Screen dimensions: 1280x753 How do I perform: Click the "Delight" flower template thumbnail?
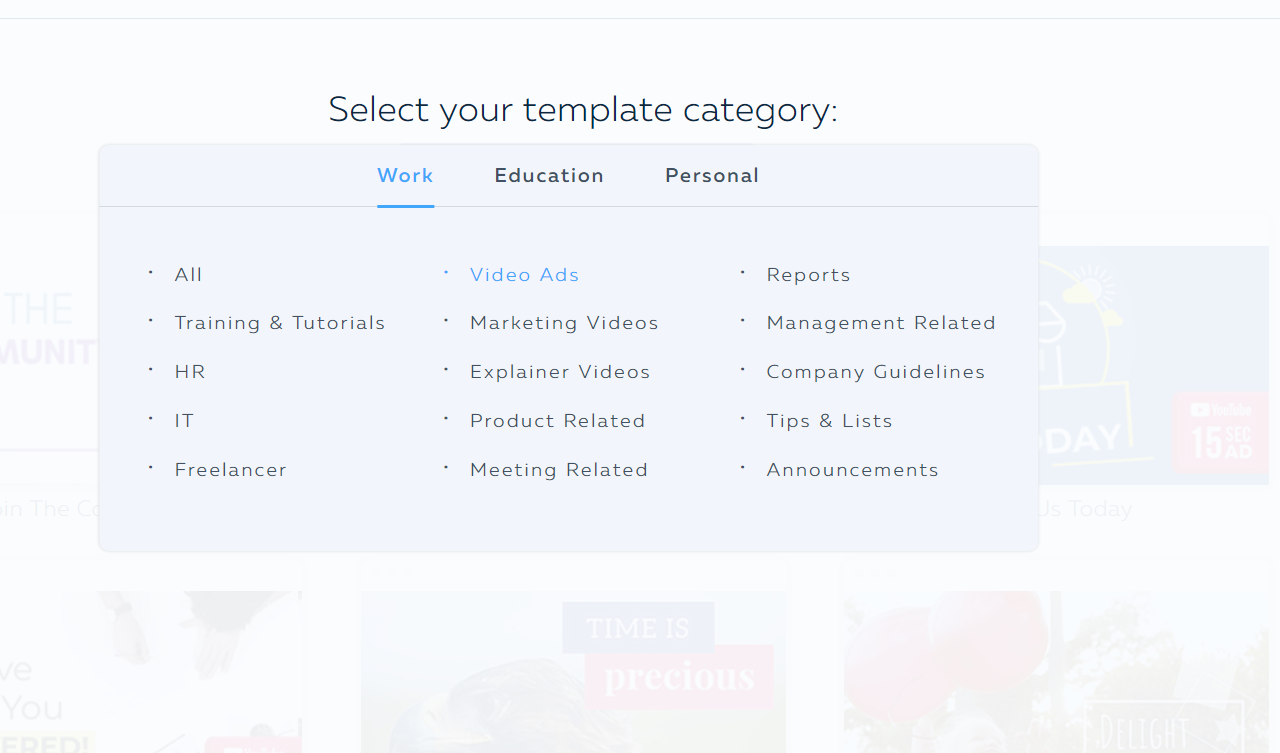click(1055, 670)
